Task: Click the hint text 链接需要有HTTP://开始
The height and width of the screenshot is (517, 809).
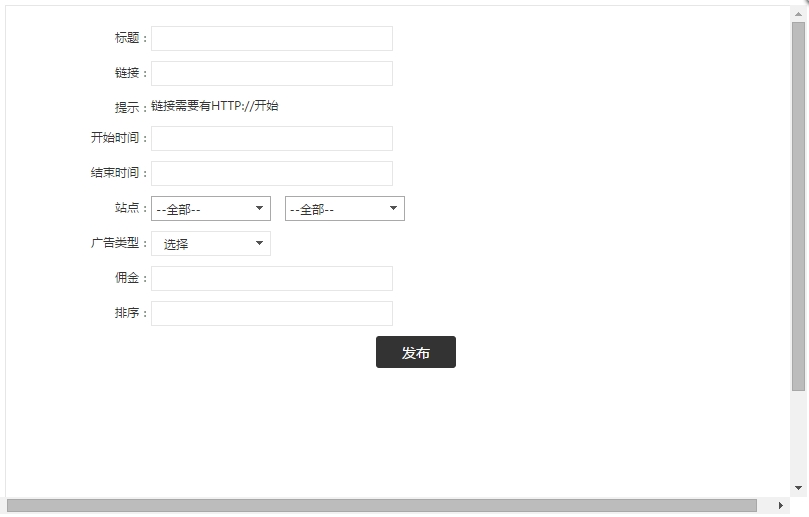Action: 215,106
